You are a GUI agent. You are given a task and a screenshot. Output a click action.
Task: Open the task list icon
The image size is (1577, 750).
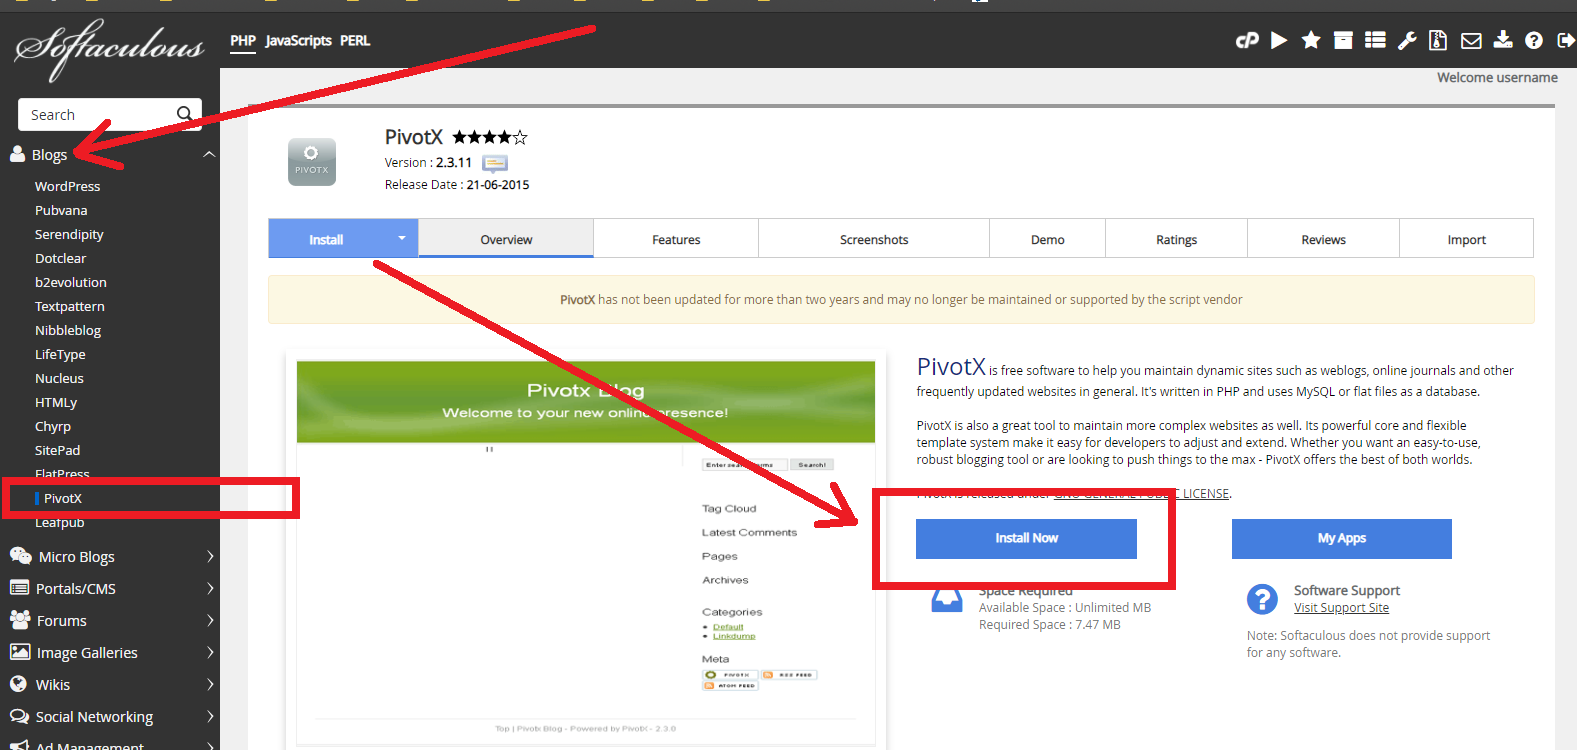click(1375, 40)
